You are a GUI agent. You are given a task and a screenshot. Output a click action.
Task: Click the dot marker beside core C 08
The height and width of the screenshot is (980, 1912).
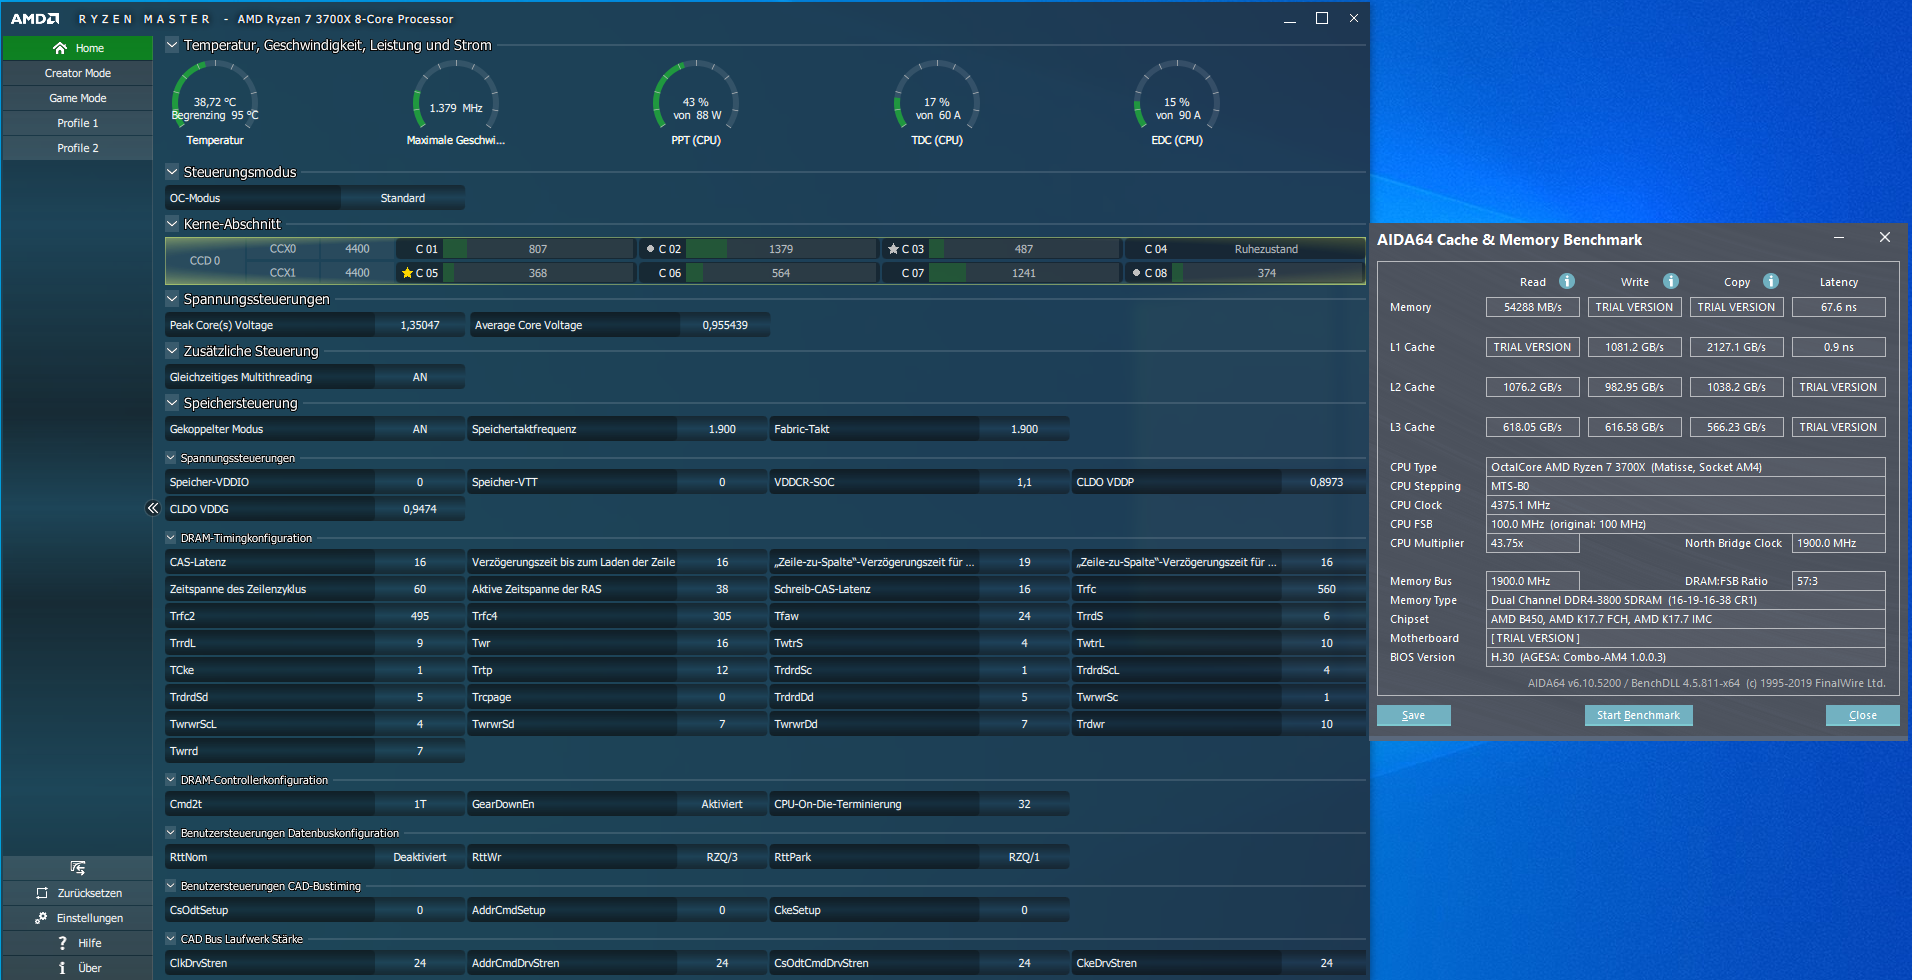click(x=1136, y=273)
